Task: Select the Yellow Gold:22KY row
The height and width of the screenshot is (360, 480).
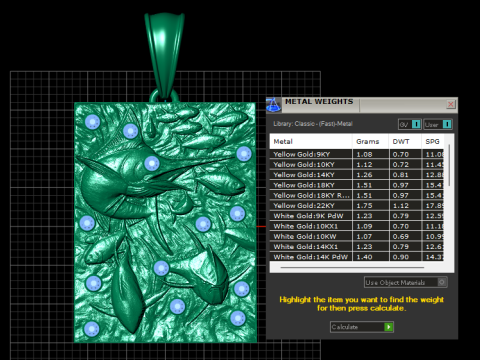Action: (356, 206)
